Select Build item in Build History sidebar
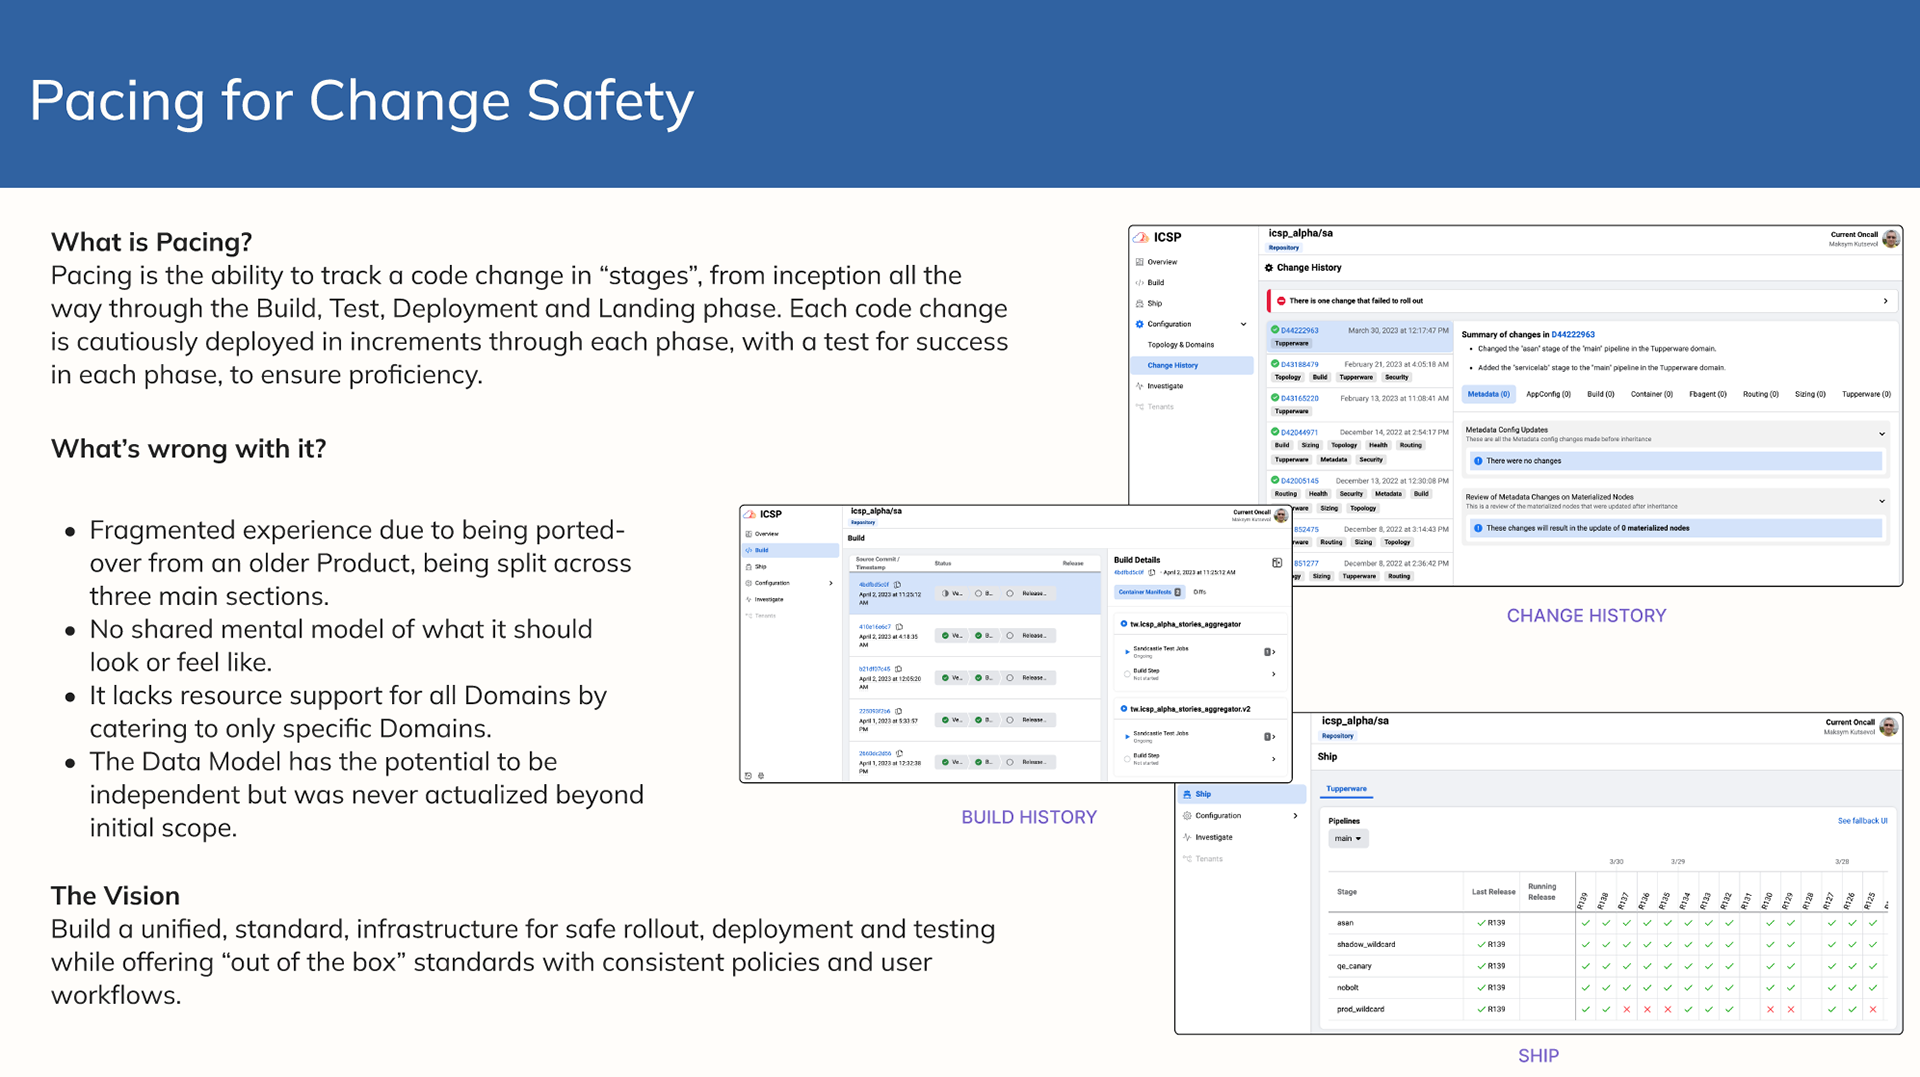Image resolution: width=1920 pixels, height=1077 pixels. 790,550
